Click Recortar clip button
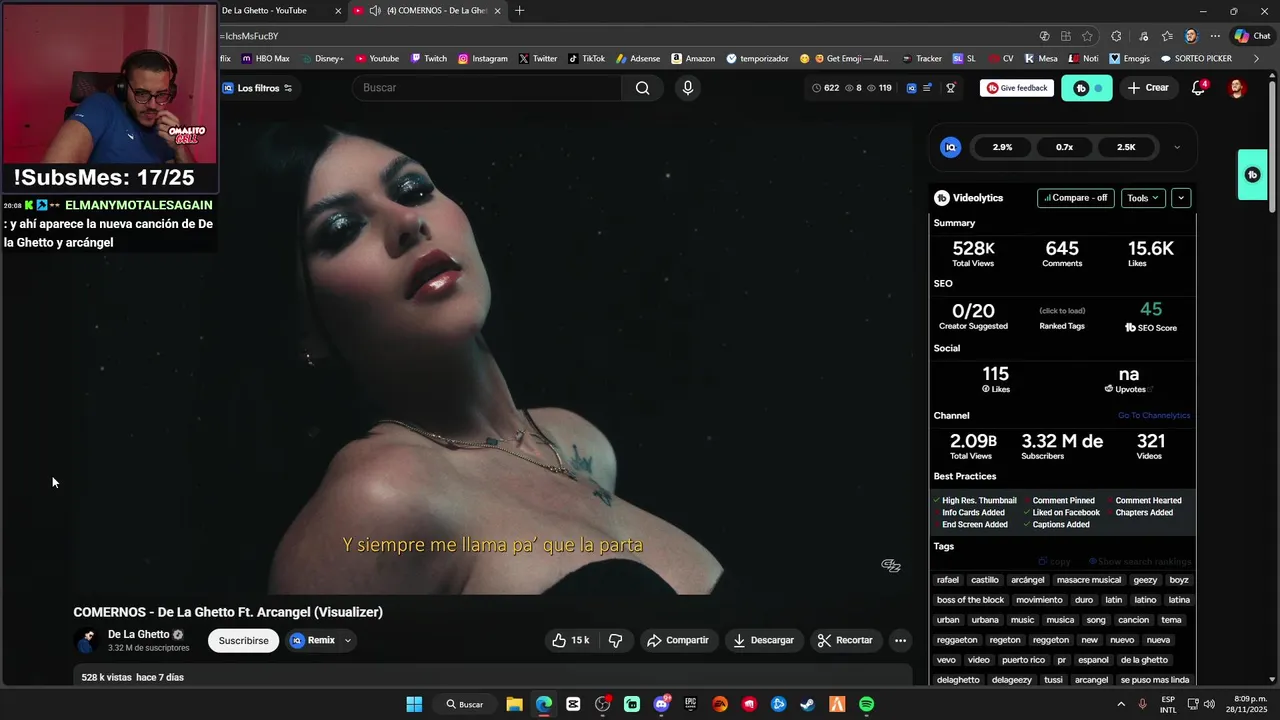1280x720 pixels. pyautogui.click(x=846, y=640)
